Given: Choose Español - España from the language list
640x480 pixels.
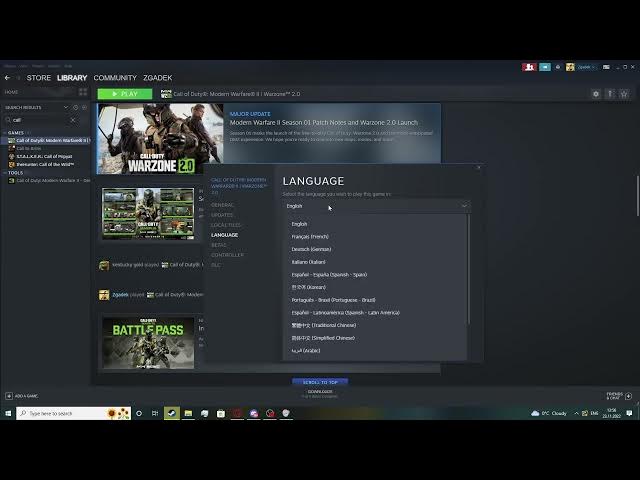Looking at the screenshot, I should (x=376, y=275).
